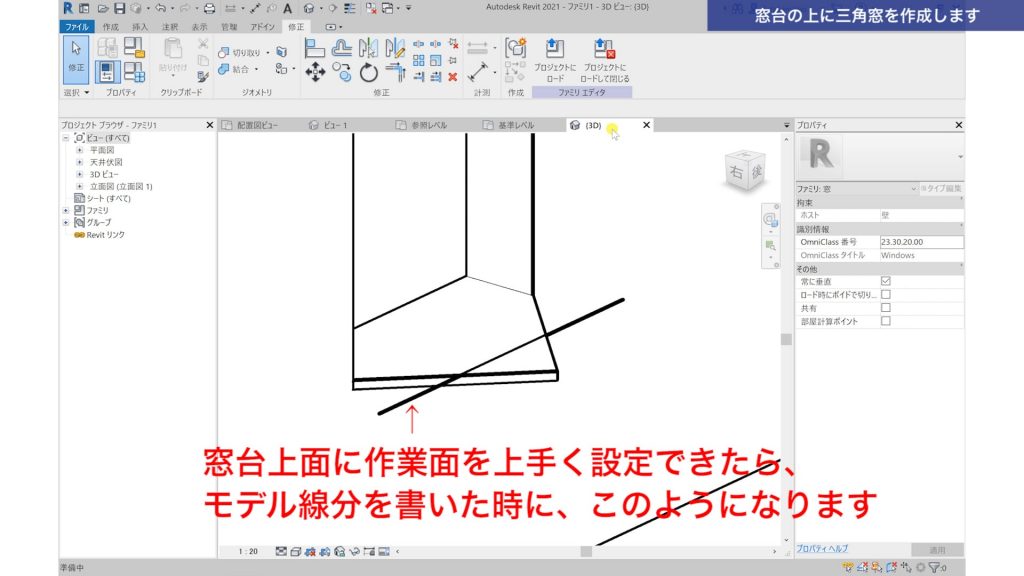Screen dimensions: 1024x576
Task: Click the ViewCube to change orientation
Action: (x=745, y=170)
